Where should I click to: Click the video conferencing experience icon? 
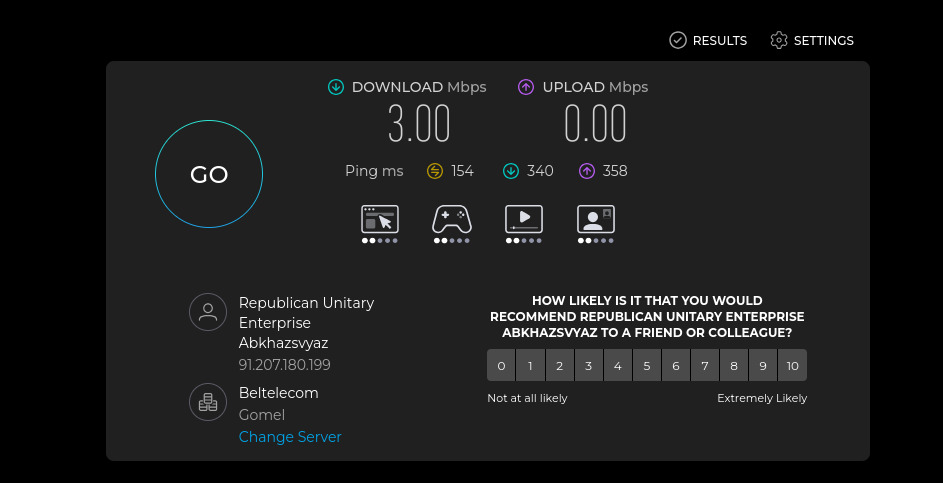click(596, 220)
